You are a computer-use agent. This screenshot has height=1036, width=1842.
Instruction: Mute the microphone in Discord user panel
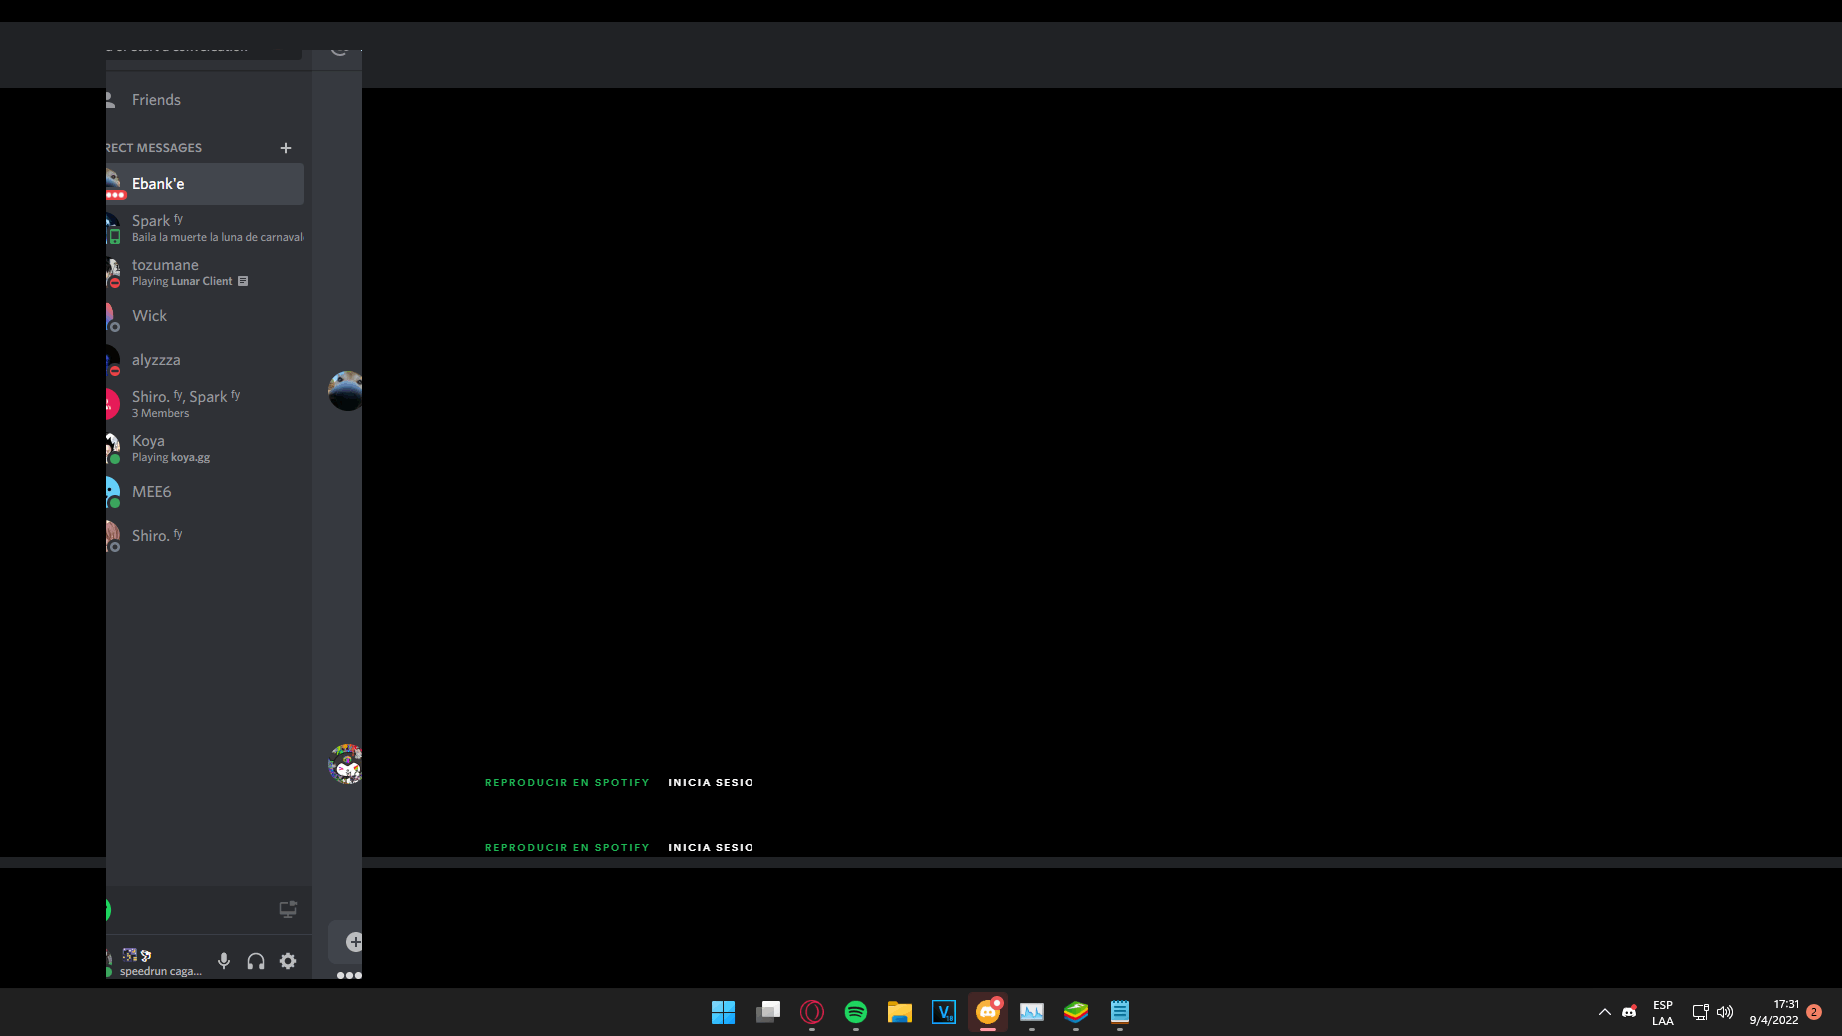pos(224,961)
